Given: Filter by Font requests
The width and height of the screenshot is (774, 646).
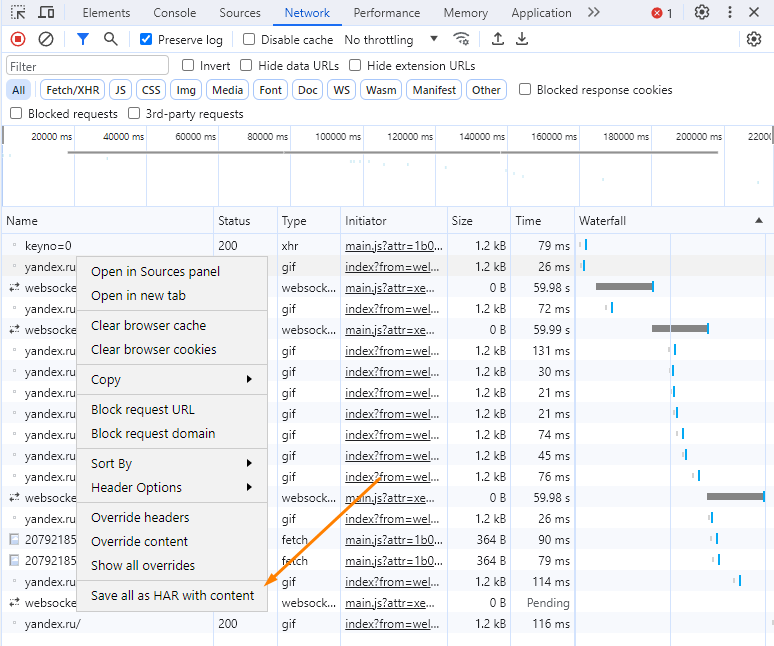Looking at the screenshot, I should coord(270,90).
